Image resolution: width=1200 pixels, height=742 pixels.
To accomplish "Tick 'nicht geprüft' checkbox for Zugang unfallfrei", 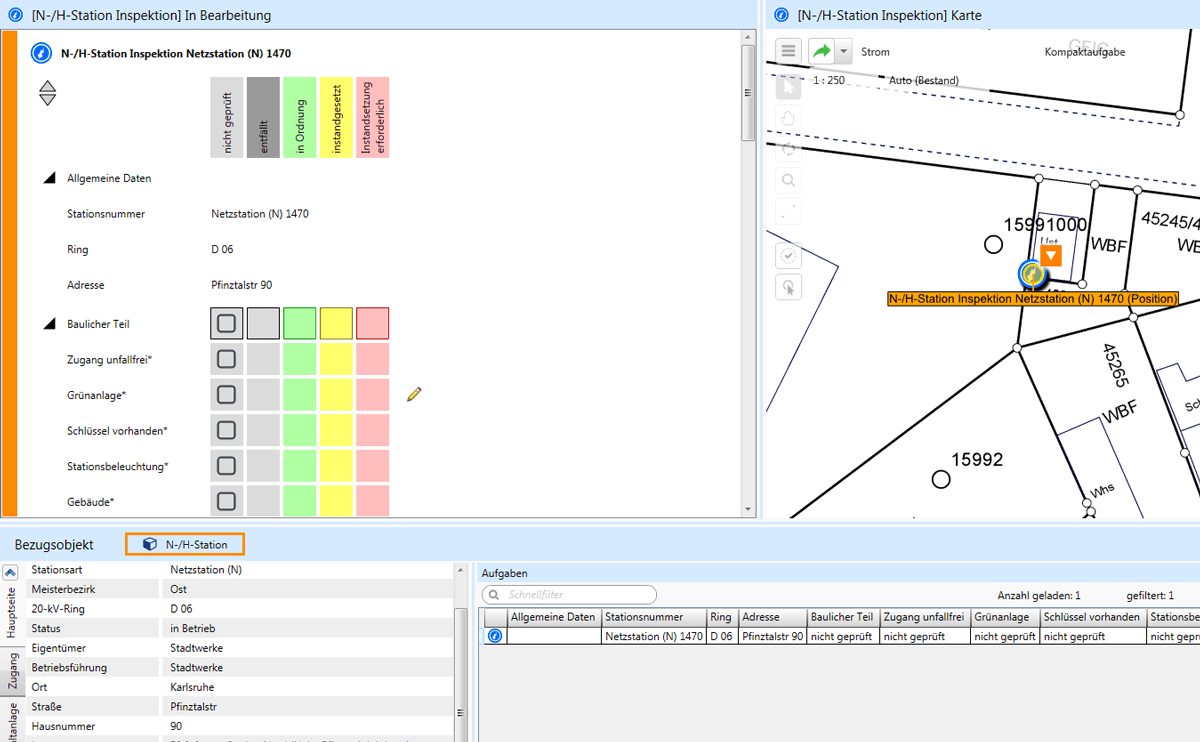I will click(227, 359).
